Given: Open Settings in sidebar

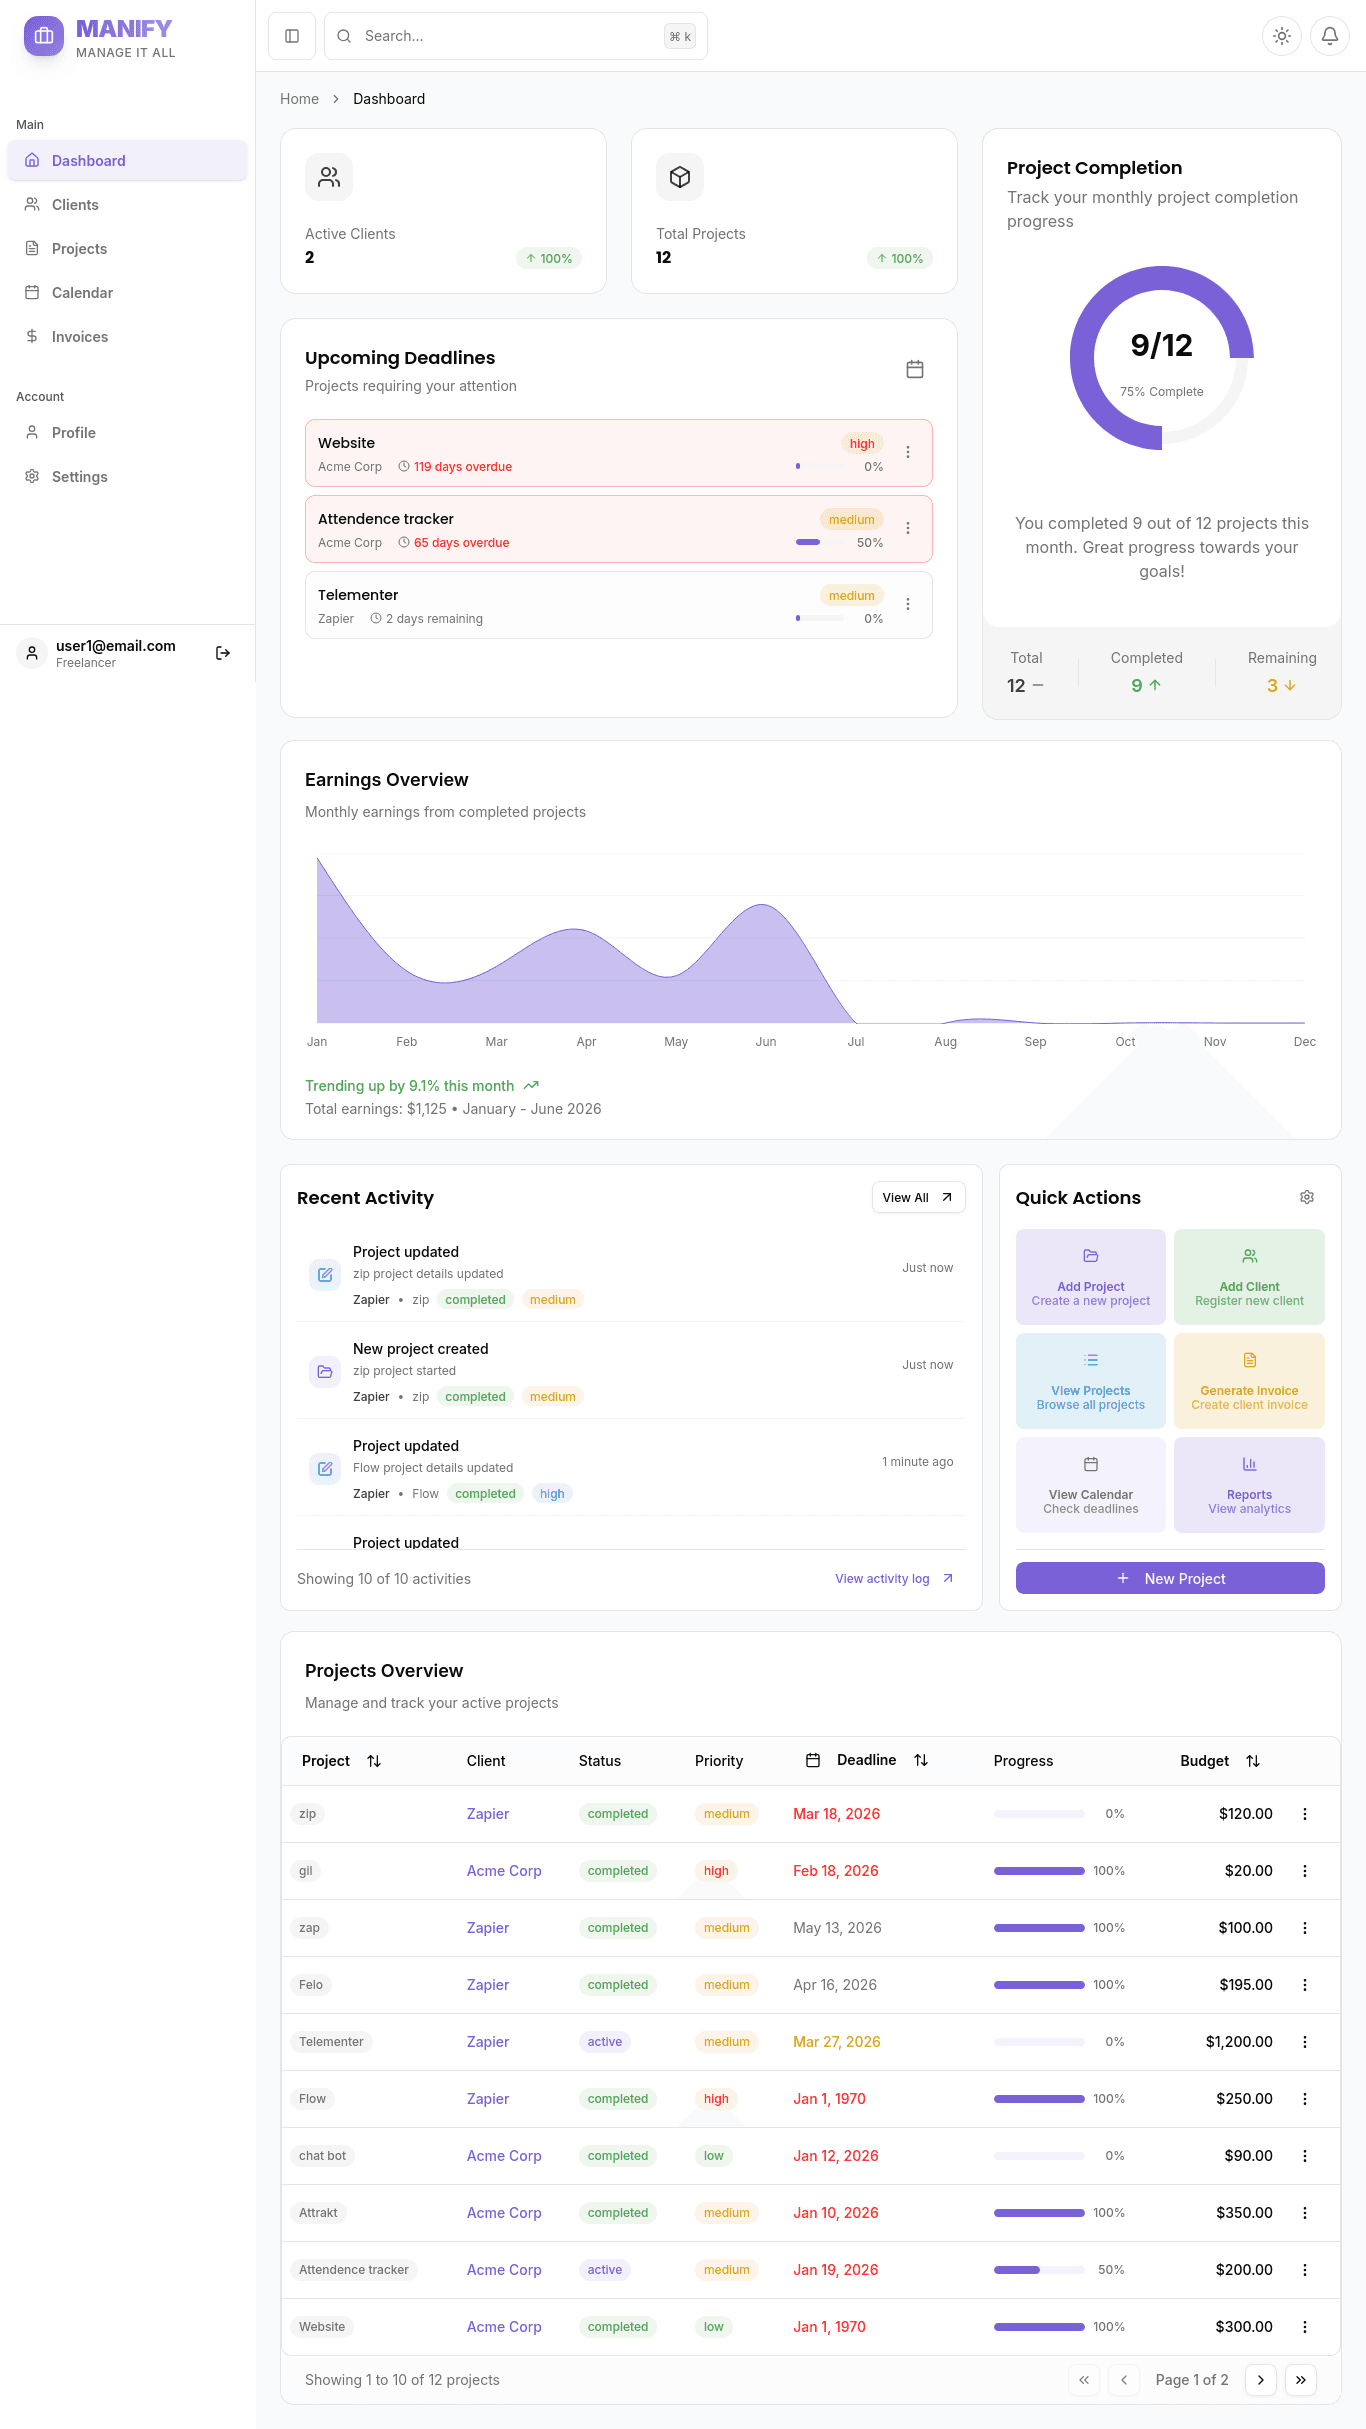Looking at the screenshot, I should click(127, 477).
